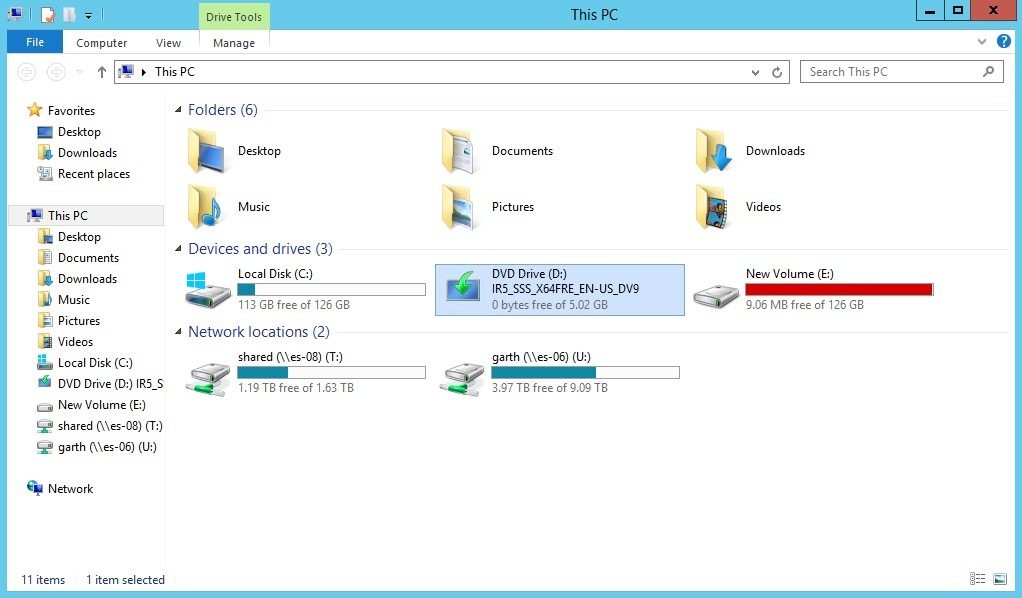Click the Forward navigation arrow
Screen dimensions: 1022x598
(x=56, y=72)
